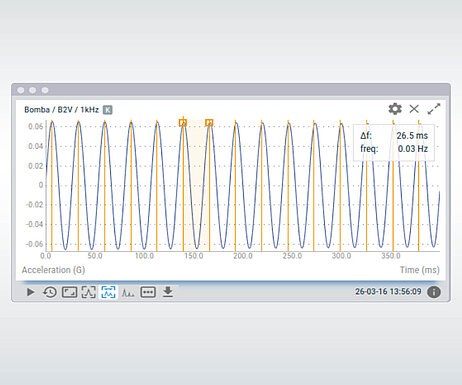Start playback with the play button
The width and height of the screenshot is (462, 385).
coord(30,292)
